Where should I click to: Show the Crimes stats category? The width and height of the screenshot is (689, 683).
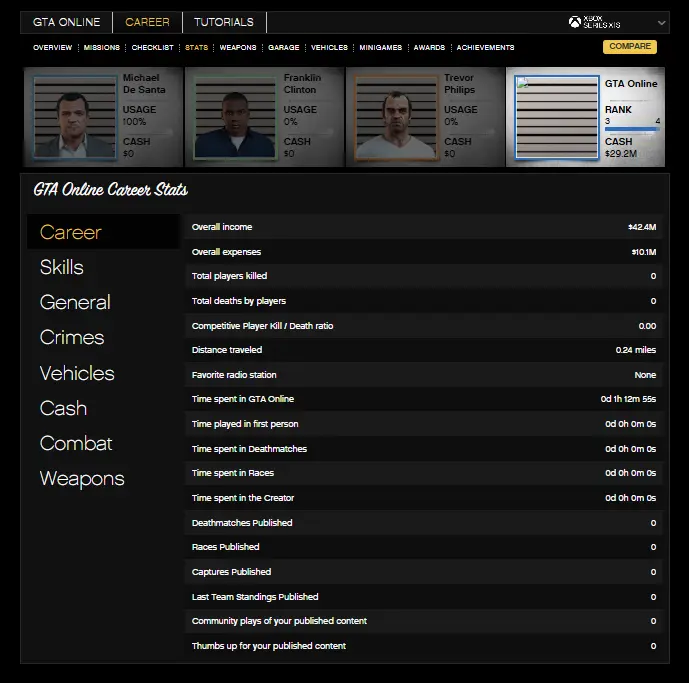[71, 338]
